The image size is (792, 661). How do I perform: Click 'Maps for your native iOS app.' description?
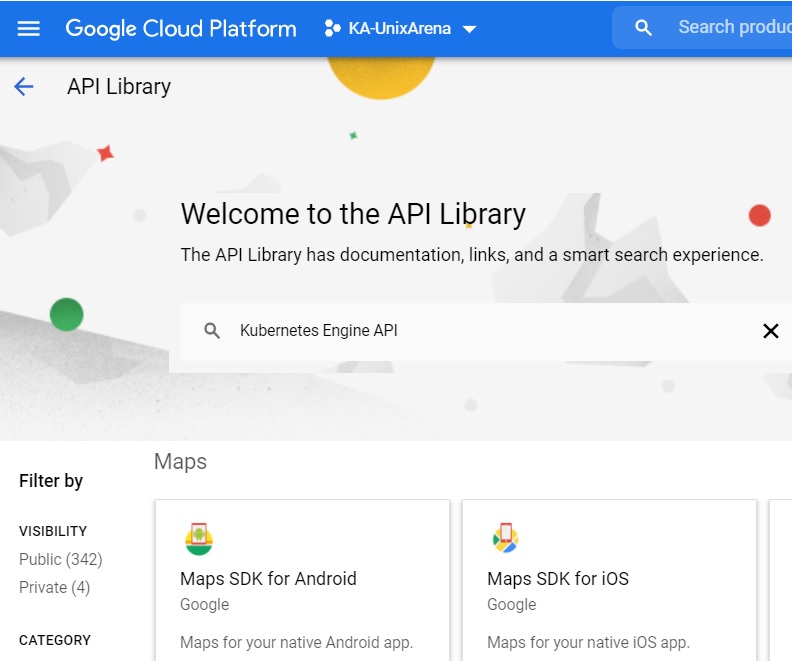pos(588,642)
